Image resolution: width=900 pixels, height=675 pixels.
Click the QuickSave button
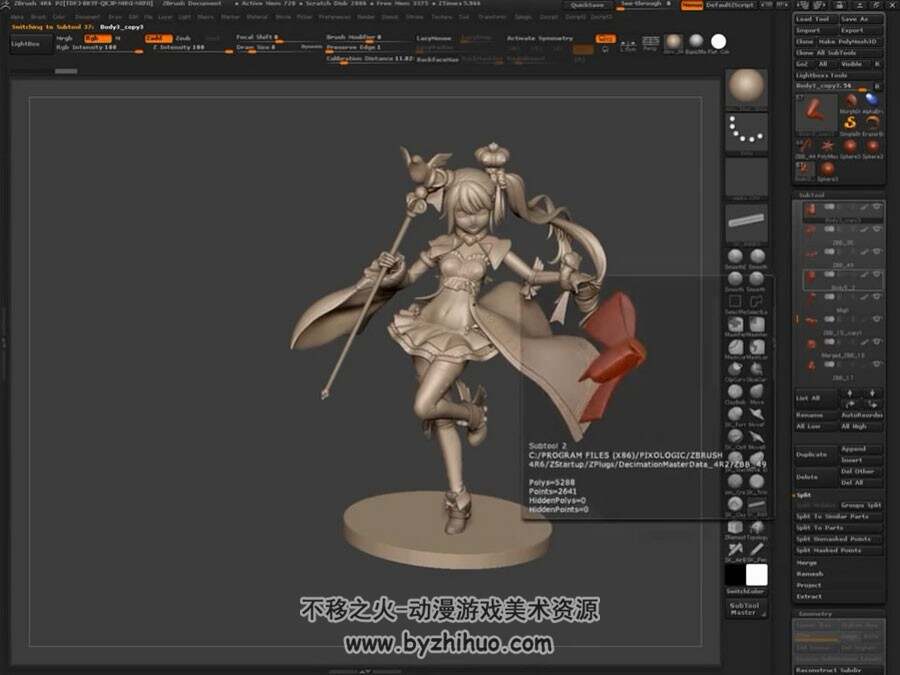(x=587, y=5)
